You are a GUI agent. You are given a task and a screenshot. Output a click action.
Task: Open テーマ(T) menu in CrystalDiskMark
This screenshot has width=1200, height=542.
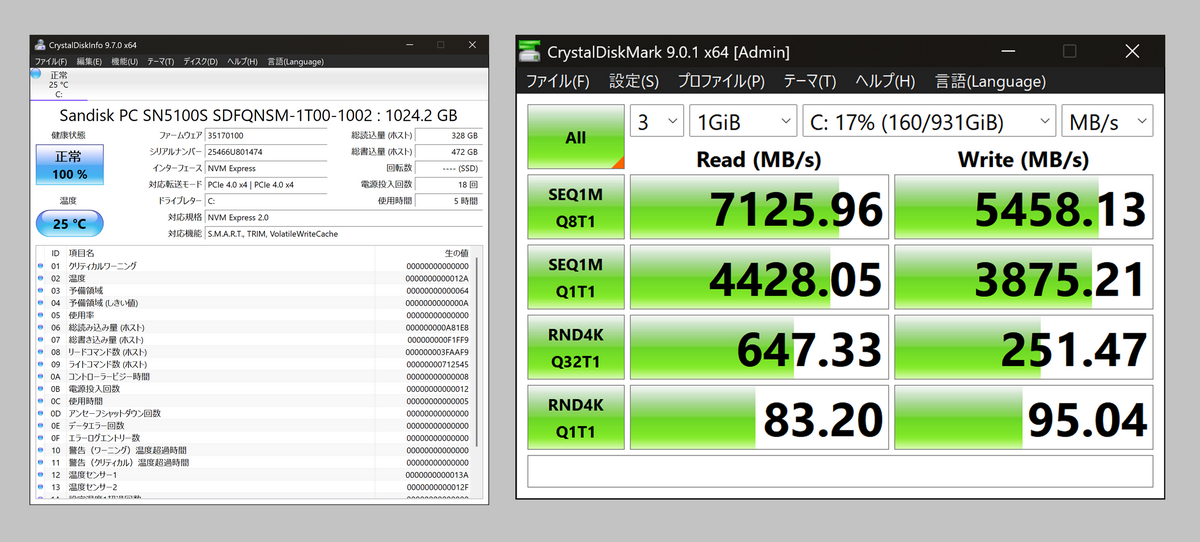809,81
